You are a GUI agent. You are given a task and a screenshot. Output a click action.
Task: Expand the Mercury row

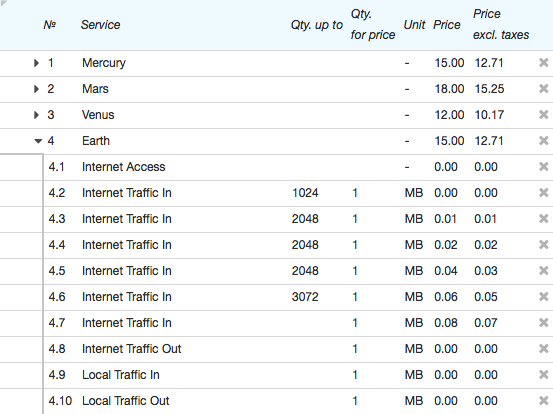[x=36, y=63]
